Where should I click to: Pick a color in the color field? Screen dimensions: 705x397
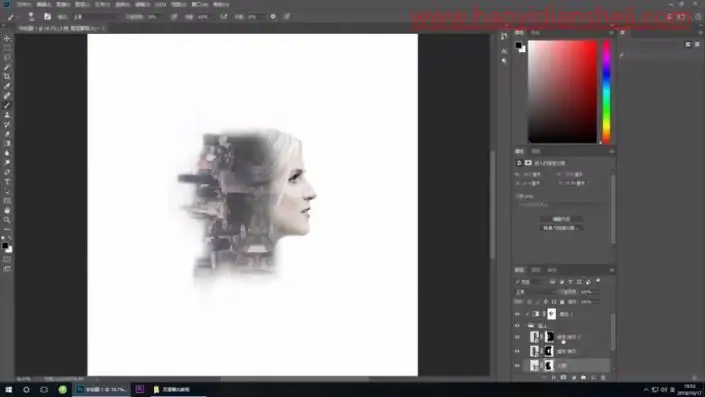point(562,92)
